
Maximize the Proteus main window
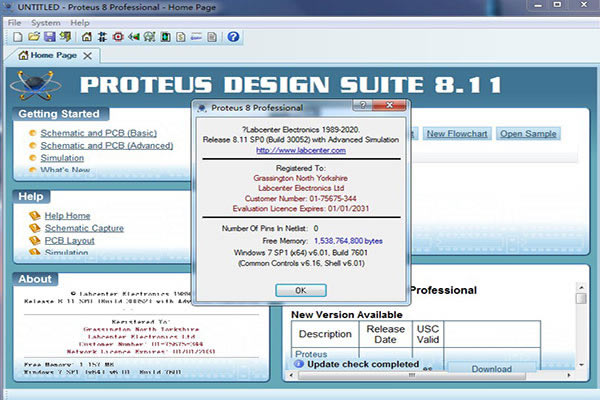coord(558,5)
